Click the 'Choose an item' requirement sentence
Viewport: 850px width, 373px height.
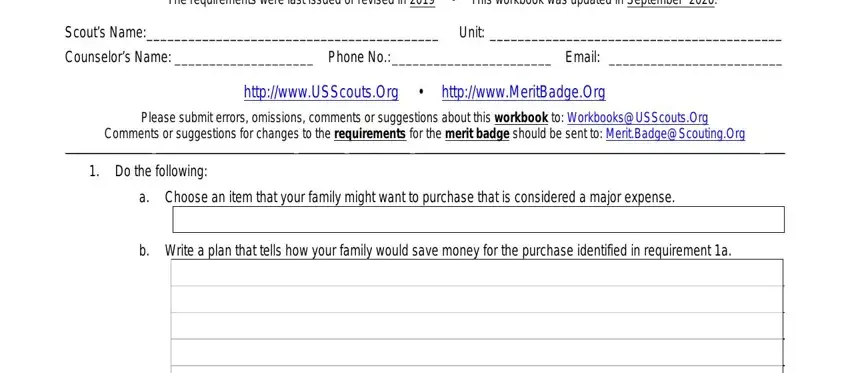pyautogui.click(x=420, y=197)
